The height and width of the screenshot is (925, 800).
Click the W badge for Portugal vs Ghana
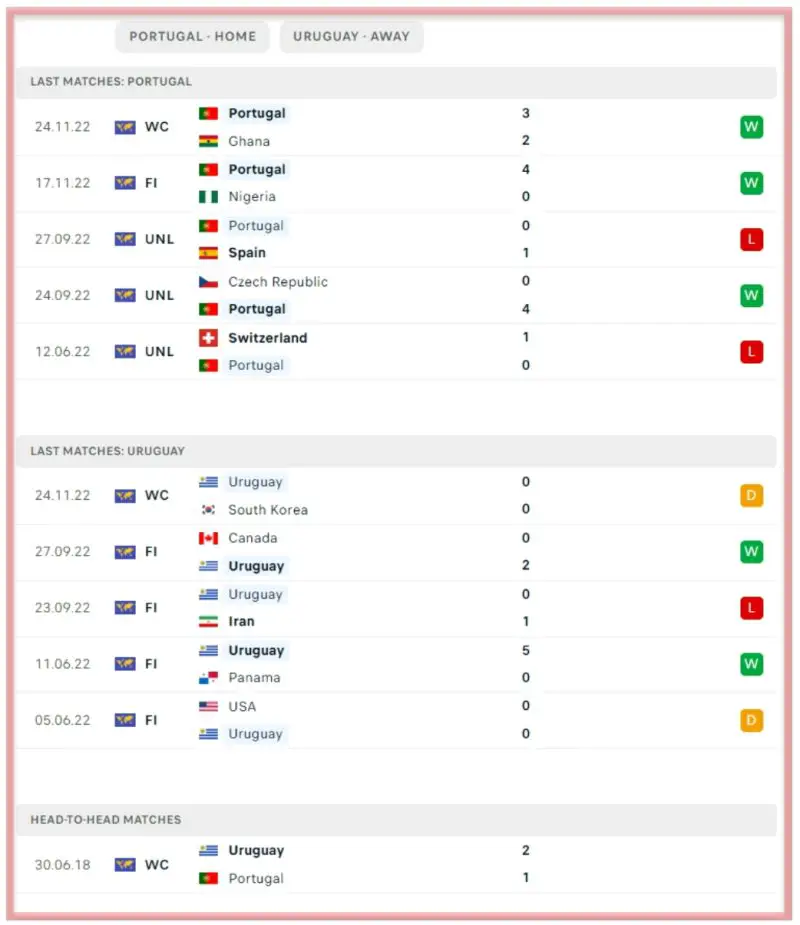click(x=751, y=127)
